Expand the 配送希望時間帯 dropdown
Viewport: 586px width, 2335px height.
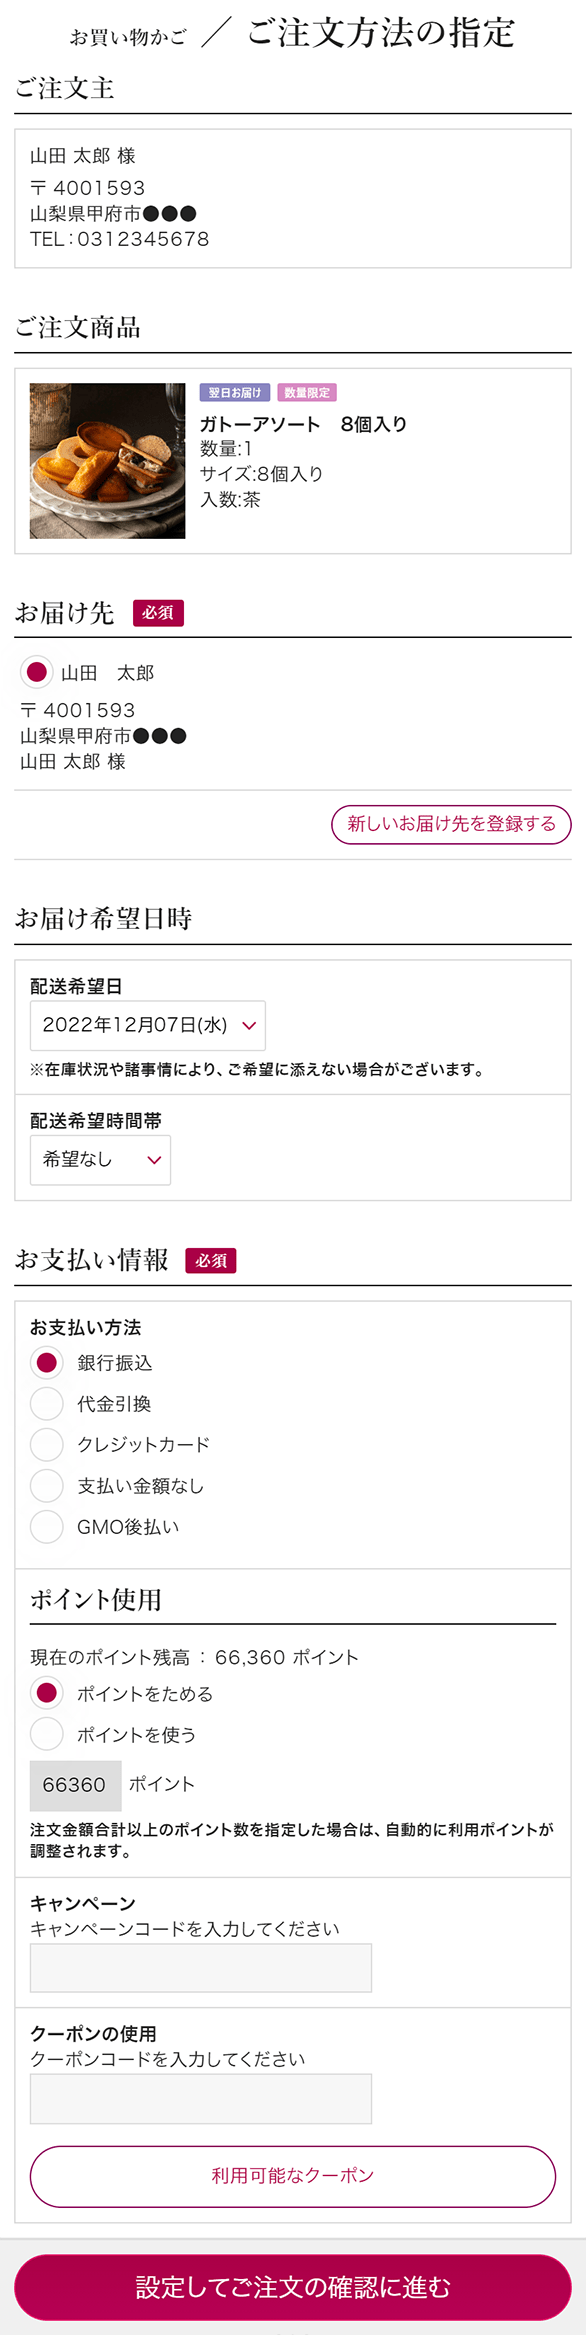tap(100, 1160)
